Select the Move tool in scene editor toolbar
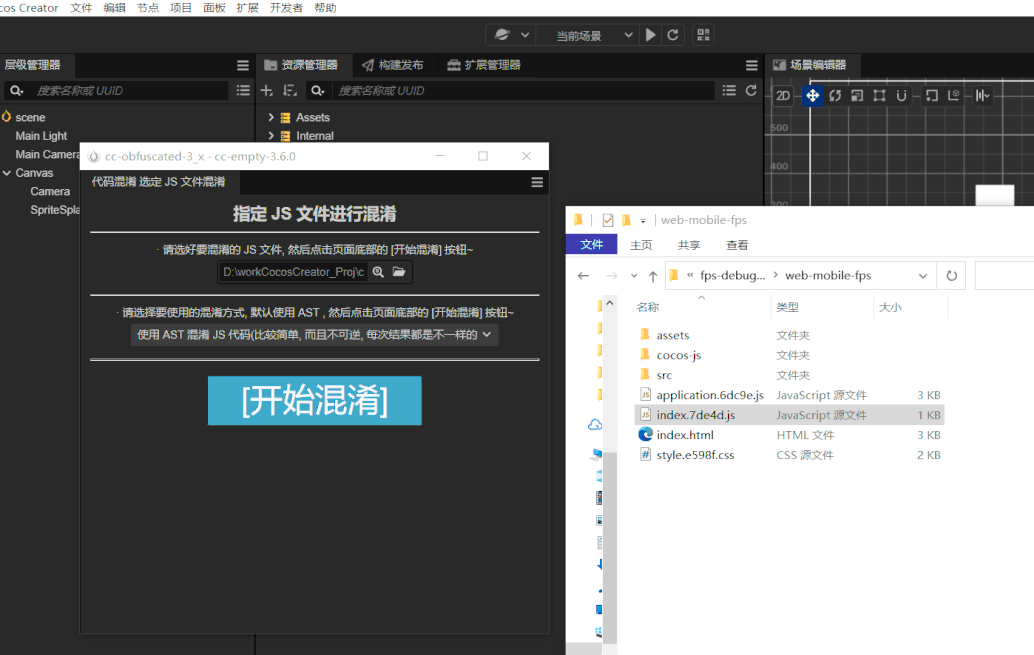 [x=813, y=95]
